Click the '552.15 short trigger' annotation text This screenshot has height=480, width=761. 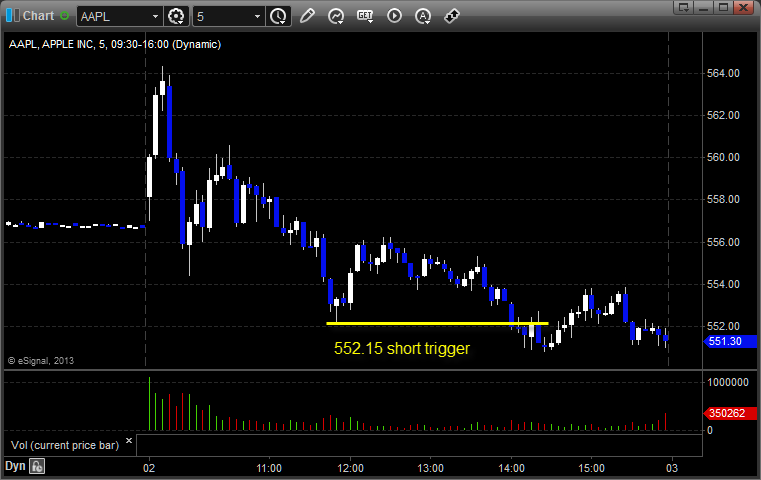[402, 348]
